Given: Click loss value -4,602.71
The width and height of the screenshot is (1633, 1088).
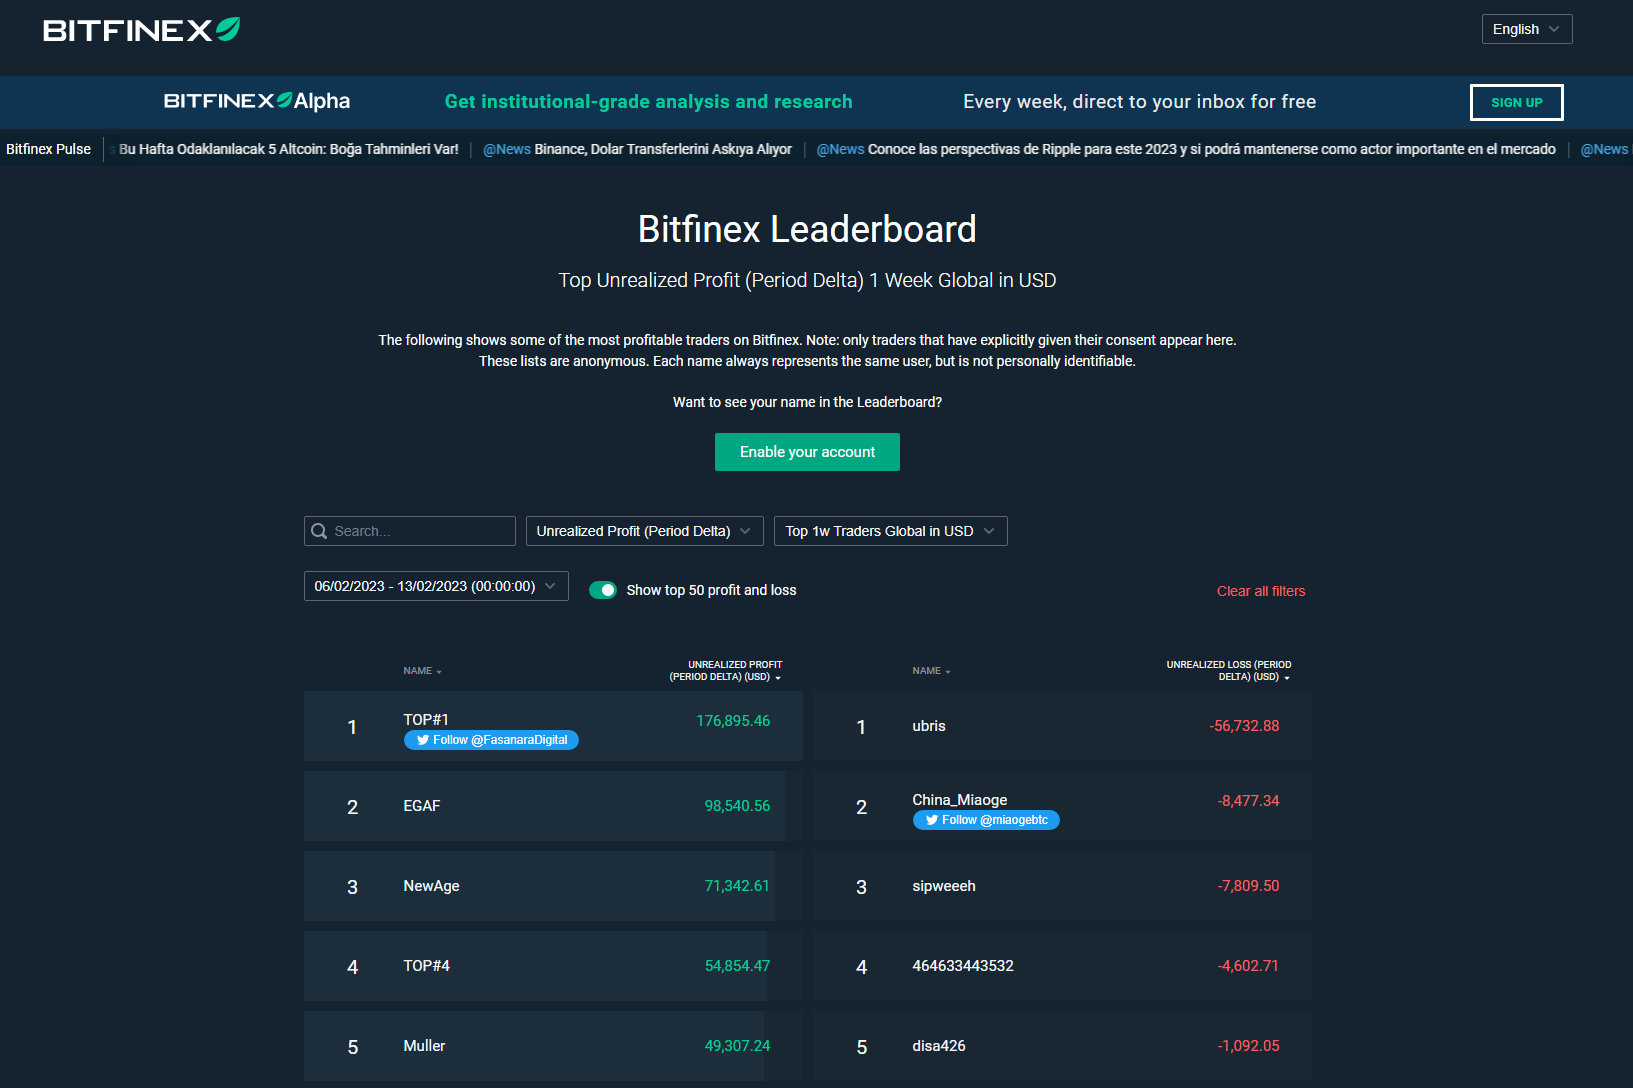Looking at the screenshot, I should point(1248,966).
